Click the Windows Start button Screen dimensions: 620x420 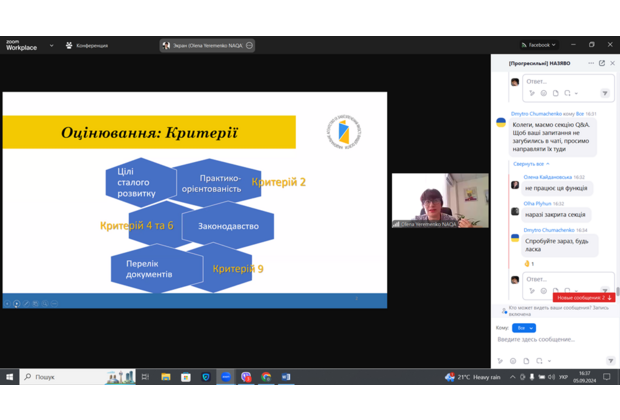(11, 377)
